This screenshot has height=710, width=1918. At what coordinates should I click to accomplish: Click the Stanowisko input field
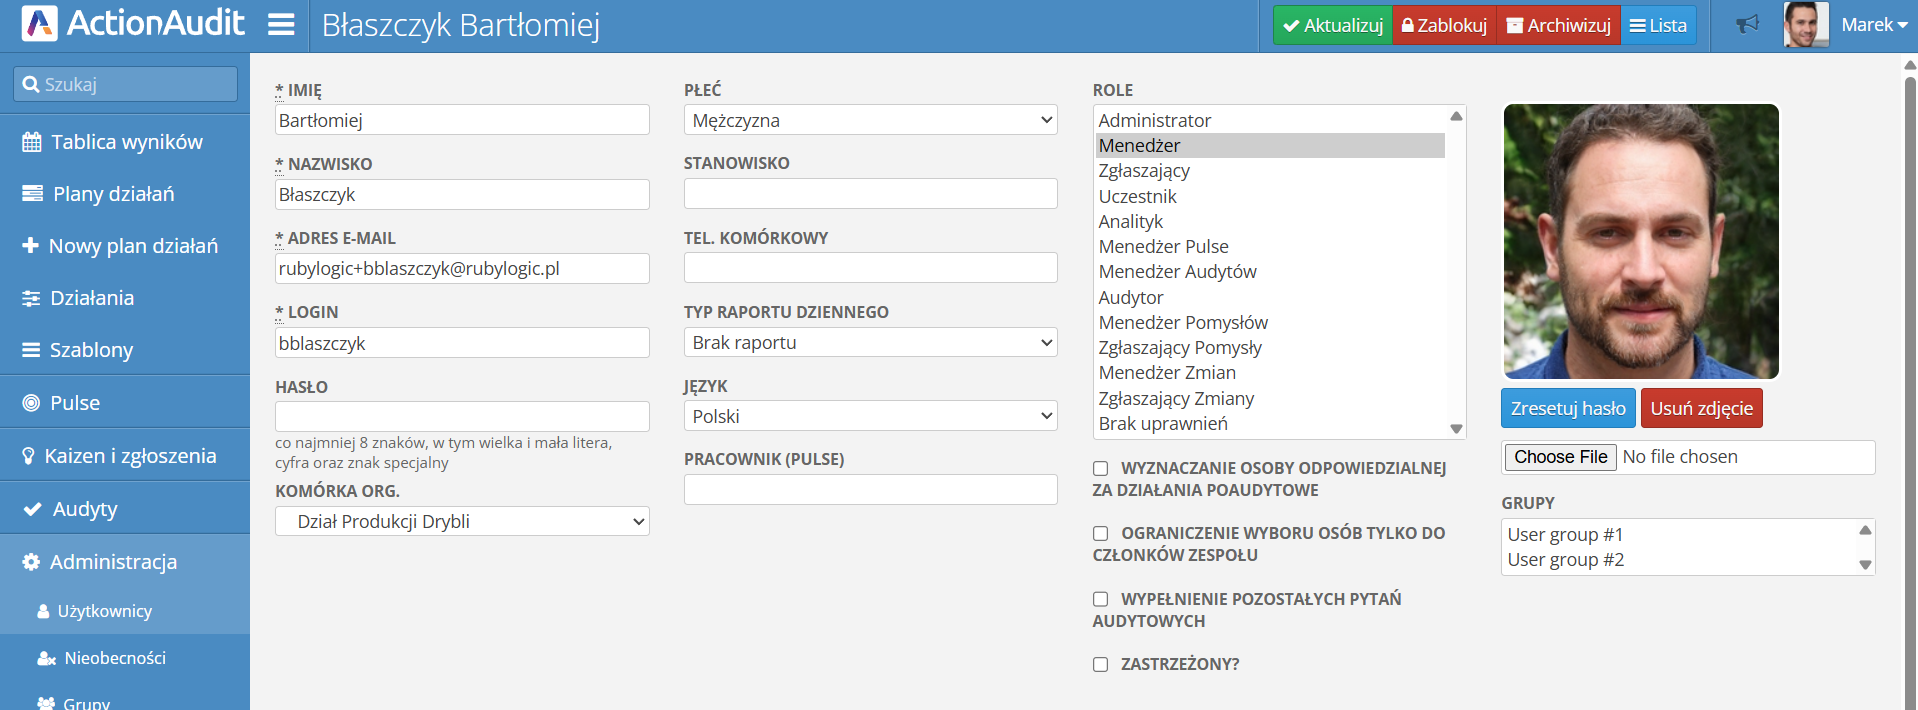870,194
